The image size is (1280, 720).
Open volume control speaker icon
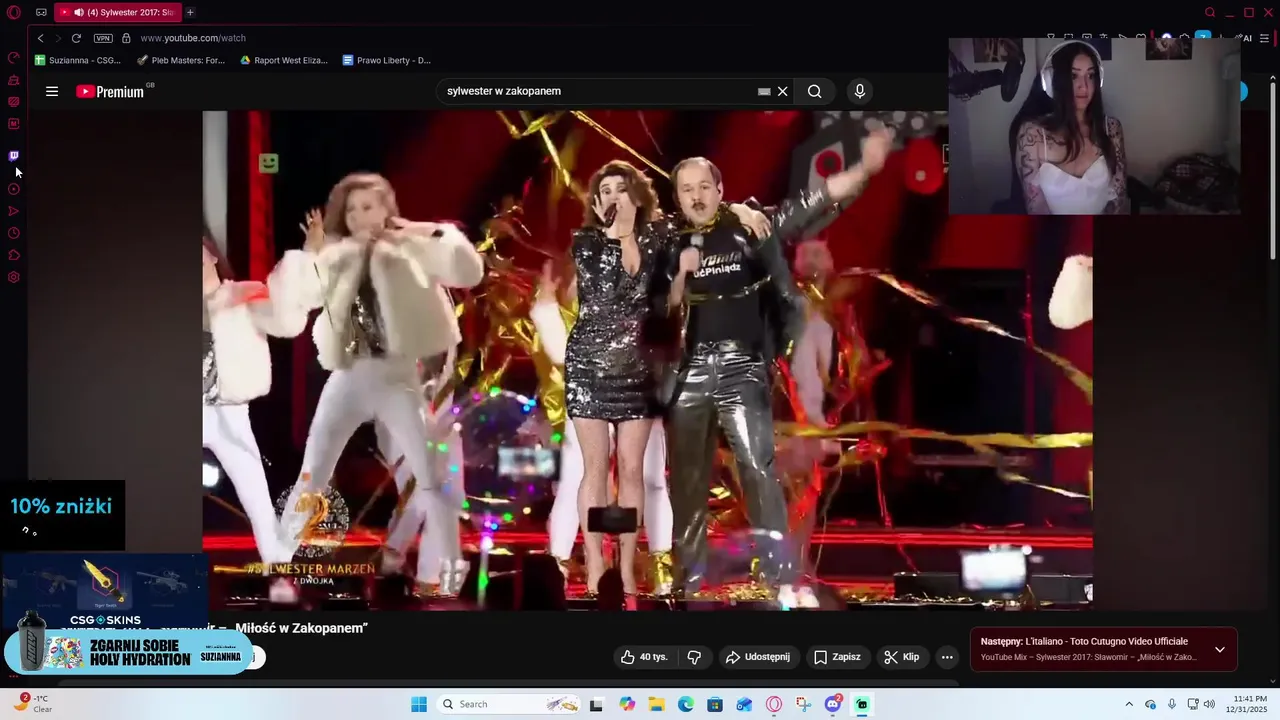pyautogui.click(x=1209, y=704)
